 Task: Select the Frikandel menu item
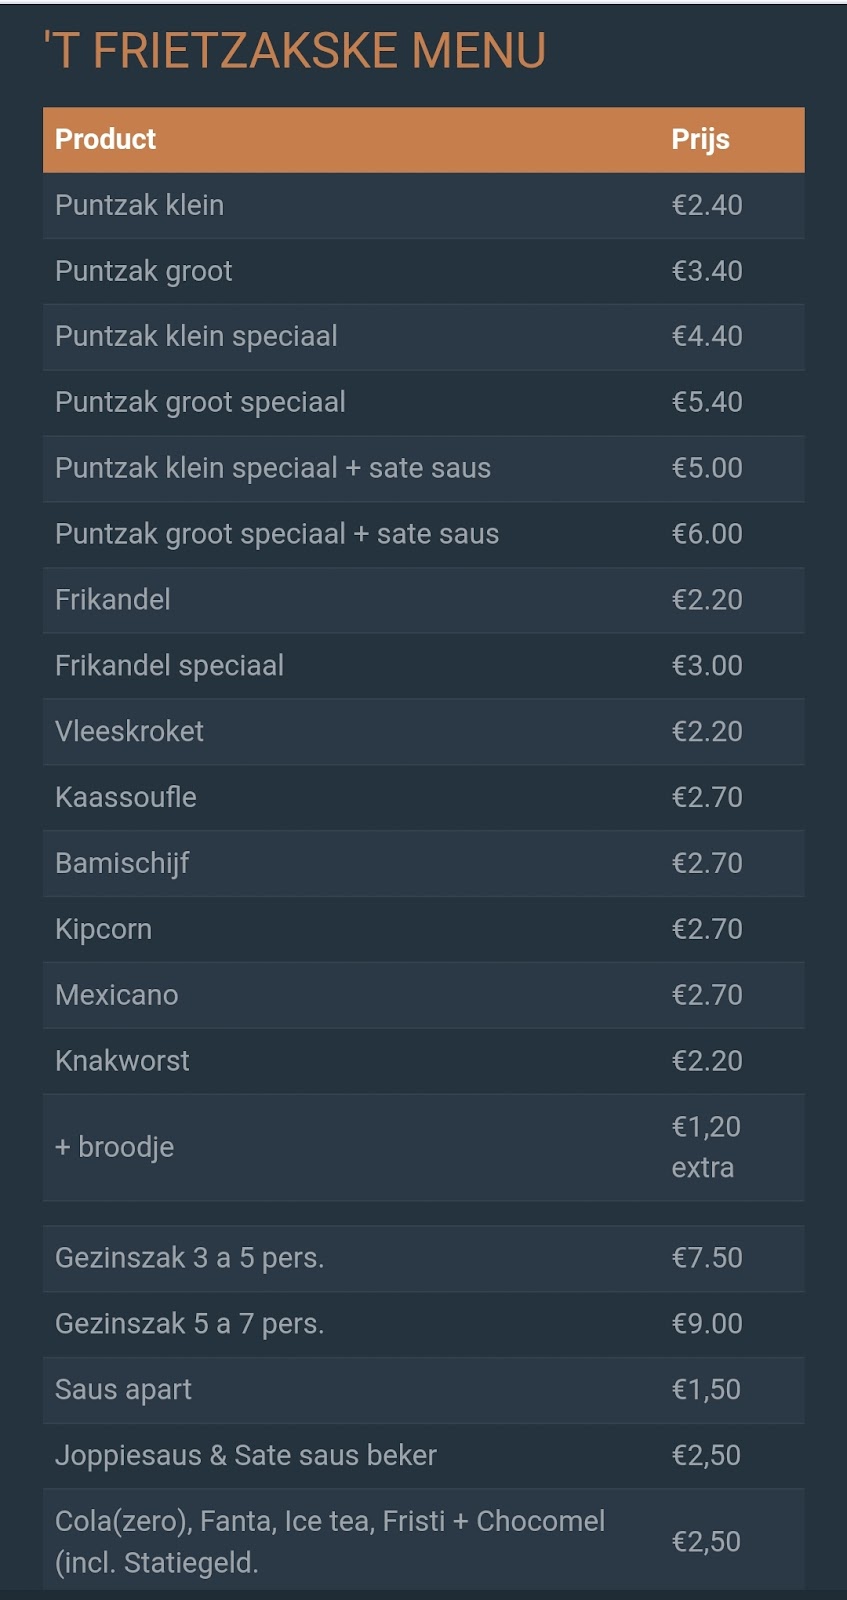423,600
